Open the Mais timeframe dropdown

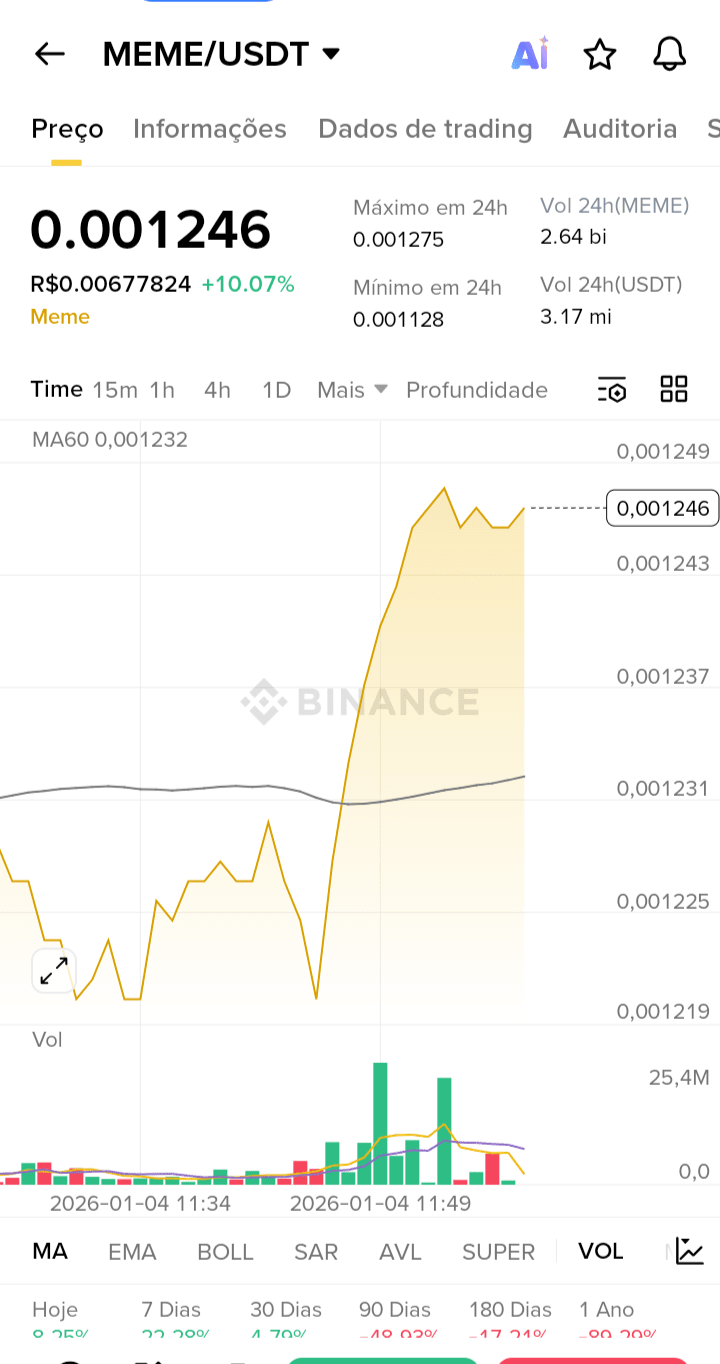click(x=352, y=390)
